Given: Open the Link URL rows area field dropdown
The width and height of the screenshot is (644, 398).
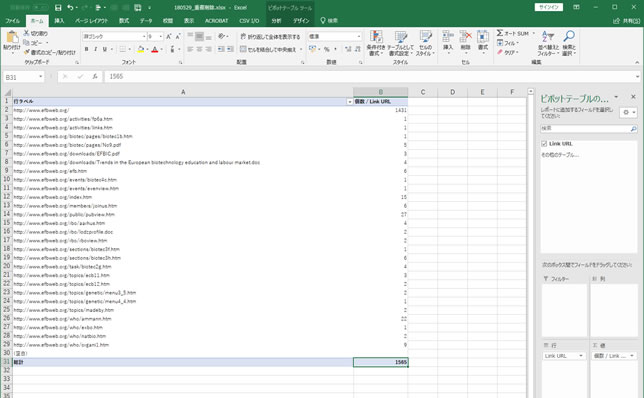Looking at the screenshot, I should click(581, 356).
